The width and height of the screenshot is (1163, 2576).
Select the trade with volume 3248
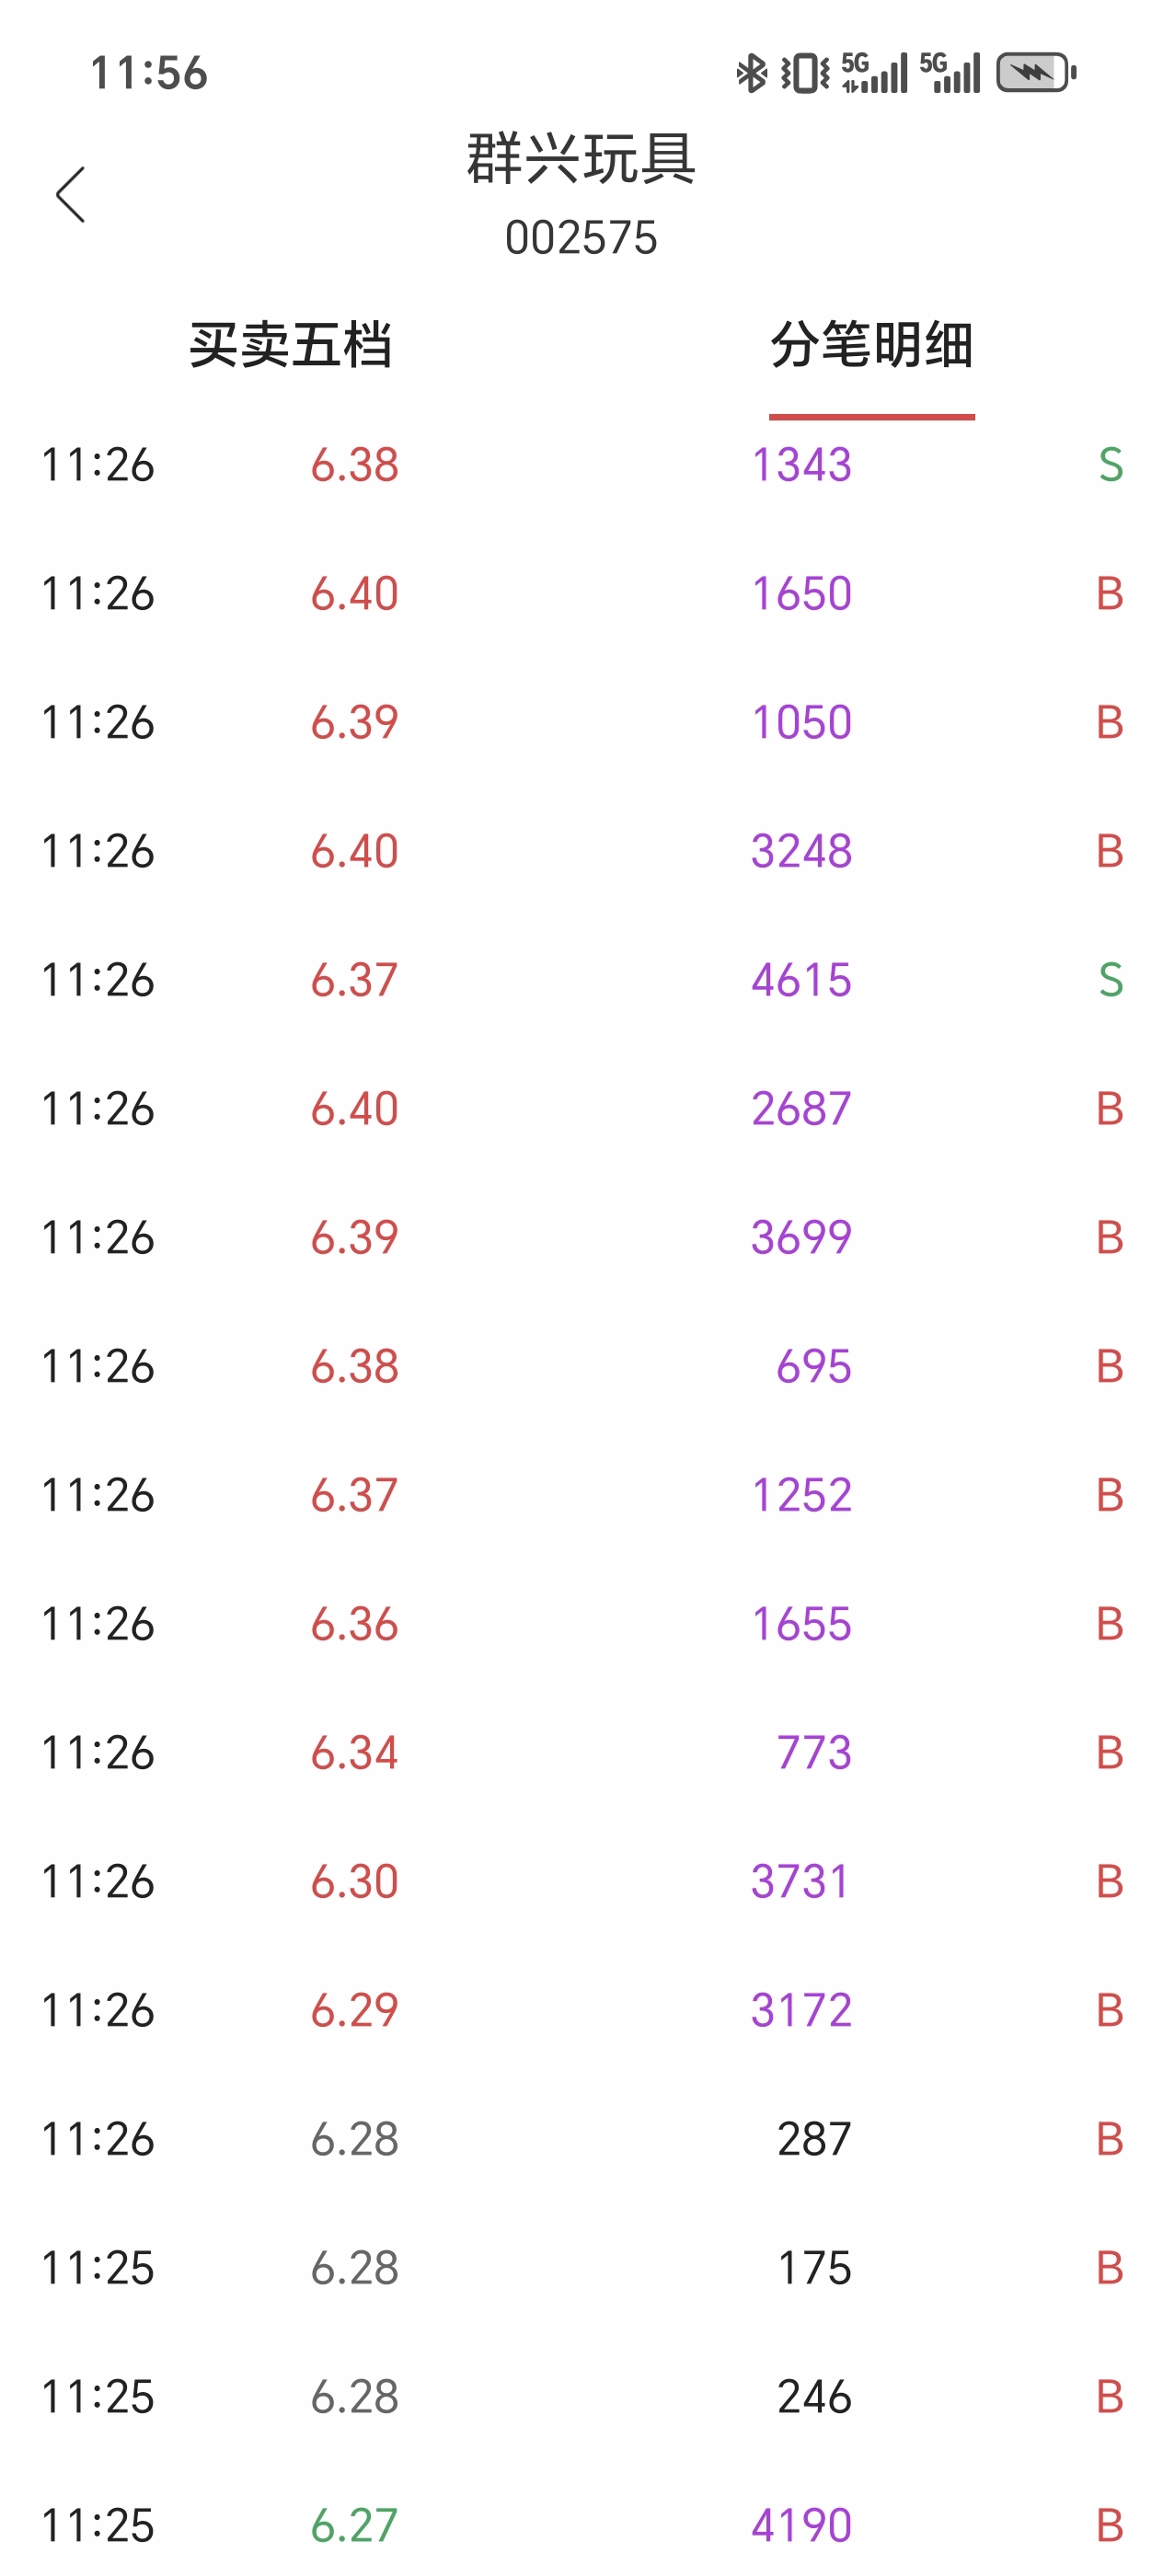coord(581,851)
